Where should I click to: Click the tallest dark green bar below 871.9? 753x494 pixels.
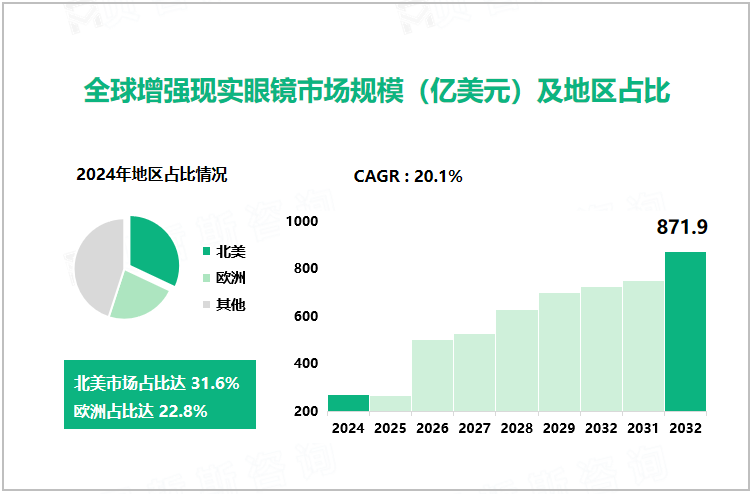point(685,332)
